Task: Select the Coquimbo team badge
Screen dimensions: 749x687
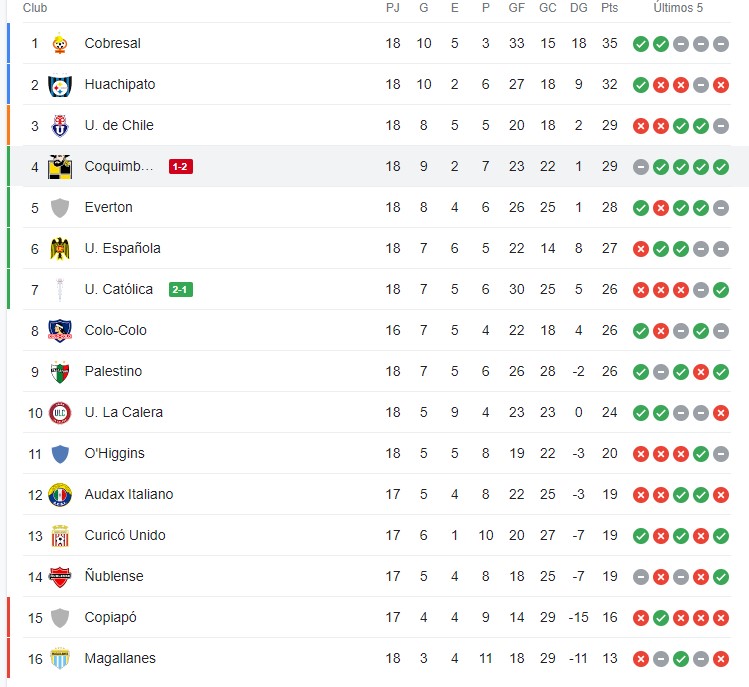Action: 60,167
